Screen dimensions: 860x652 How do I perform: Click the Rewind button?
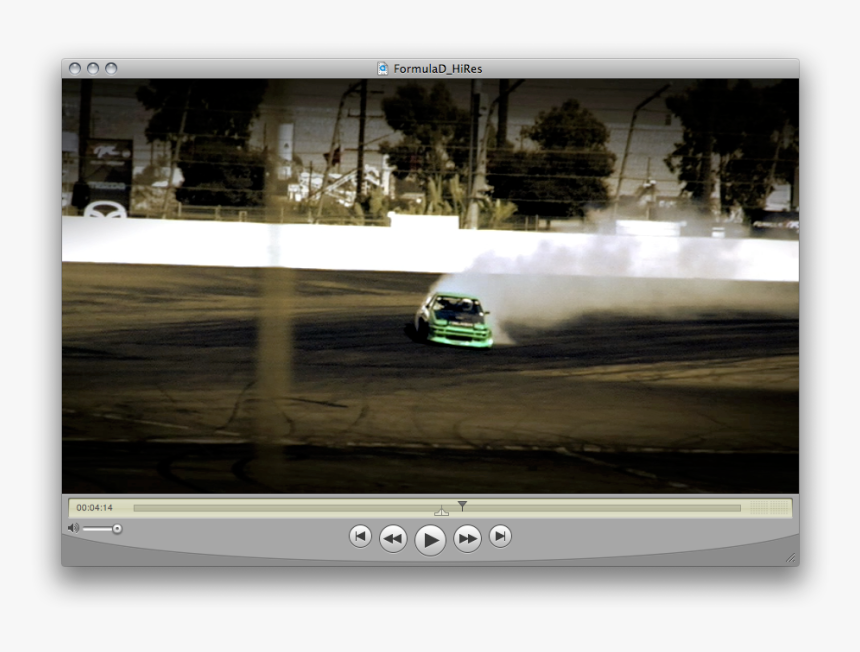click(393, 539)
